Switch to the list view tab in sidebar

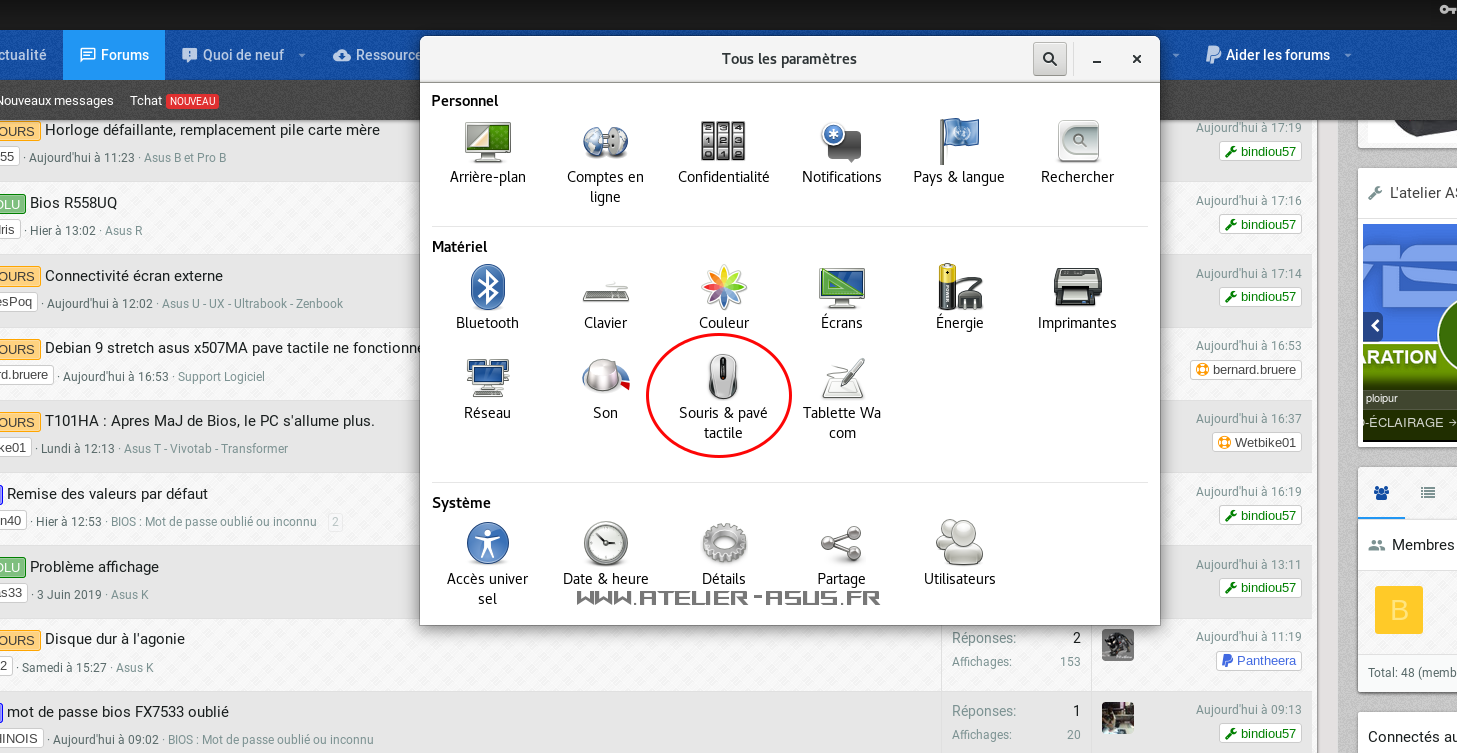click(1427, 492)
